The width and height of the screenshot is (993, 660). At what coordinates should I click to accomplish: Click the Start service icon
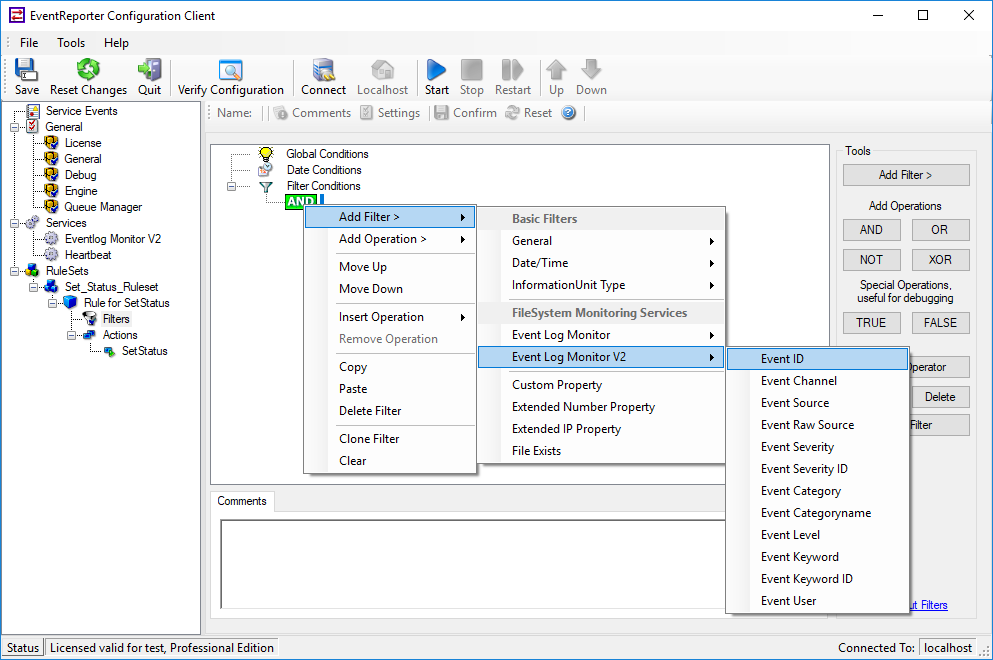point(436,70)
